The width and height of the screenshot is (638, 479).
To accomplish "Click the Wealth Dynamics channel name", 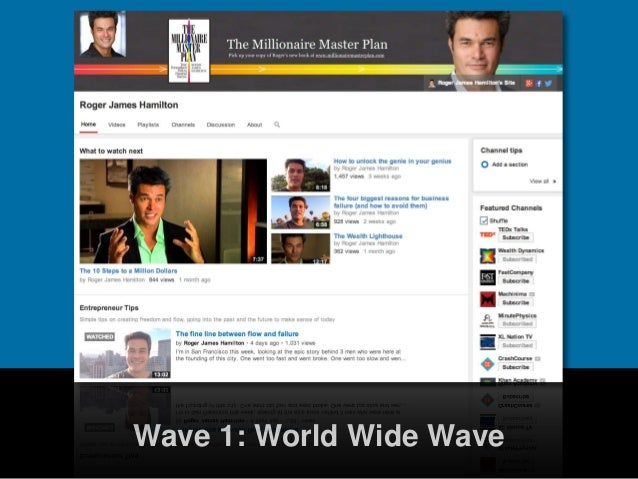I will [x=521, y=251].
